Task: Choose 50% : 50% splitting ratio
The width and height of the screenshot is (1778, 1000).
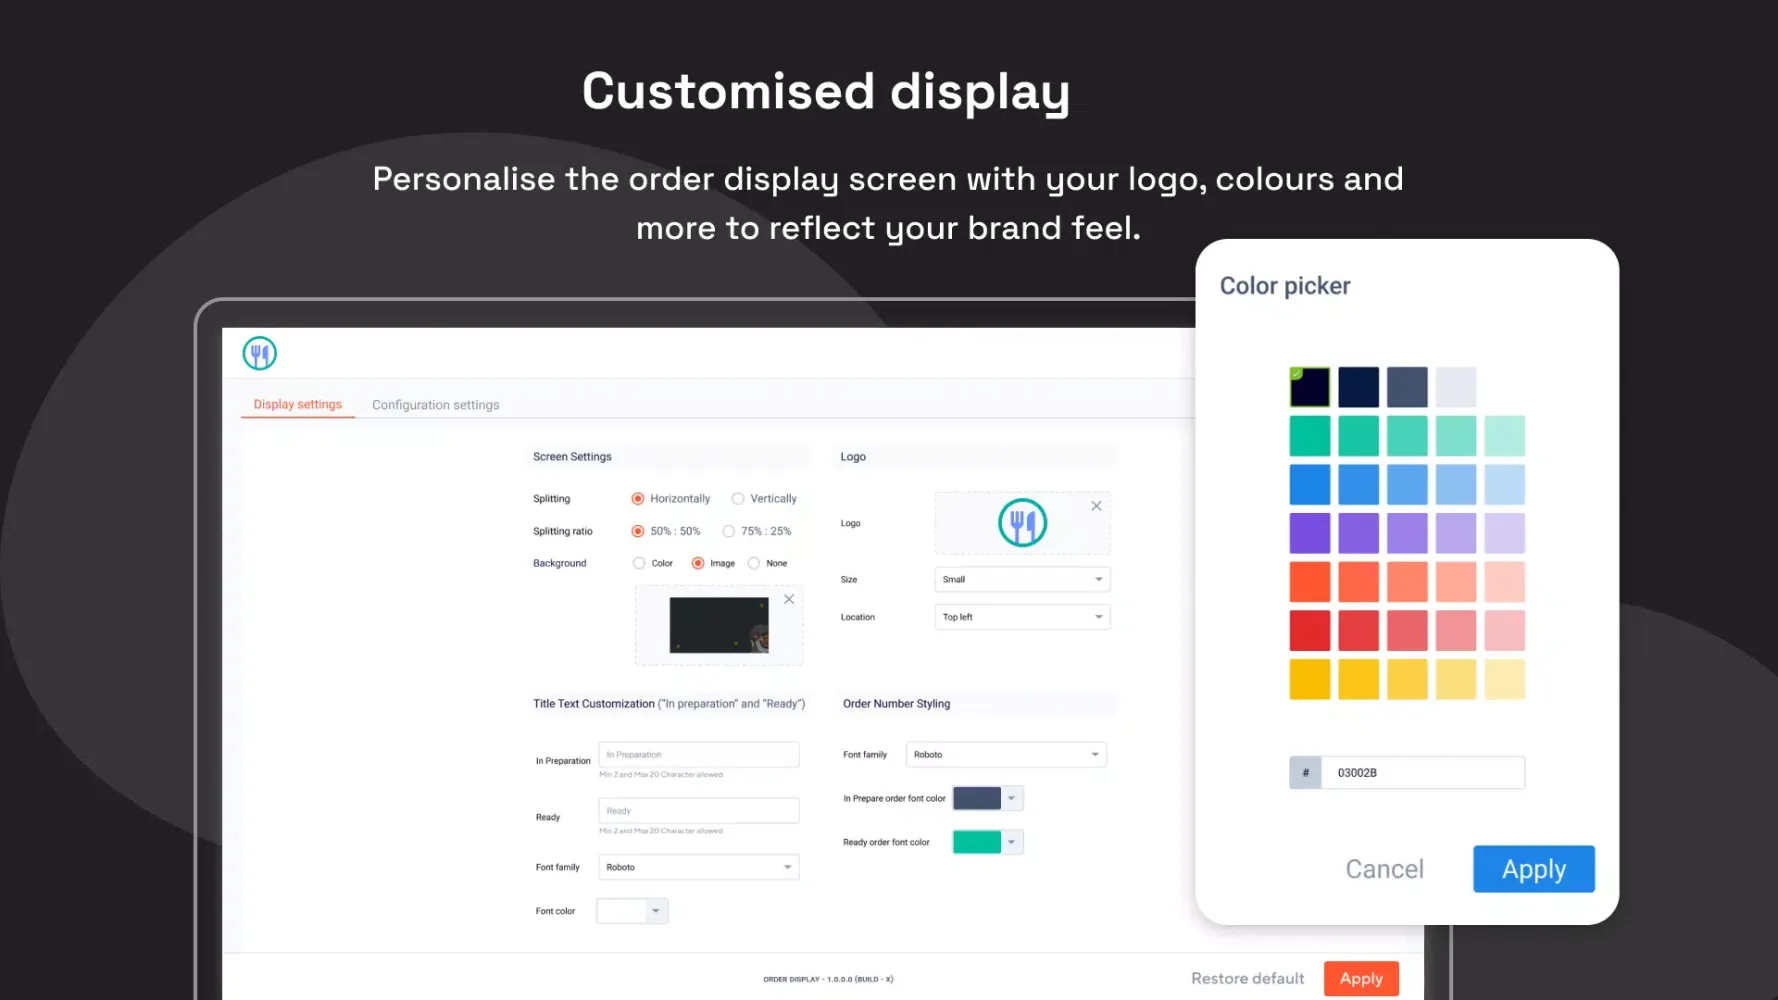Action: (638, 531)
